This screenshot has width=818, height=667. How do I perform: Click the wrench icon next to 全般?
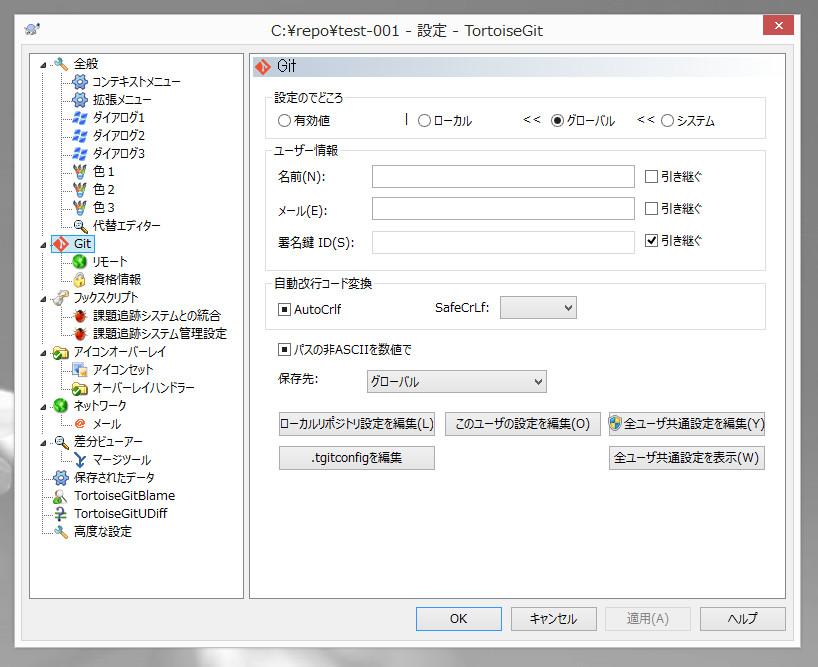click(61, 64)
